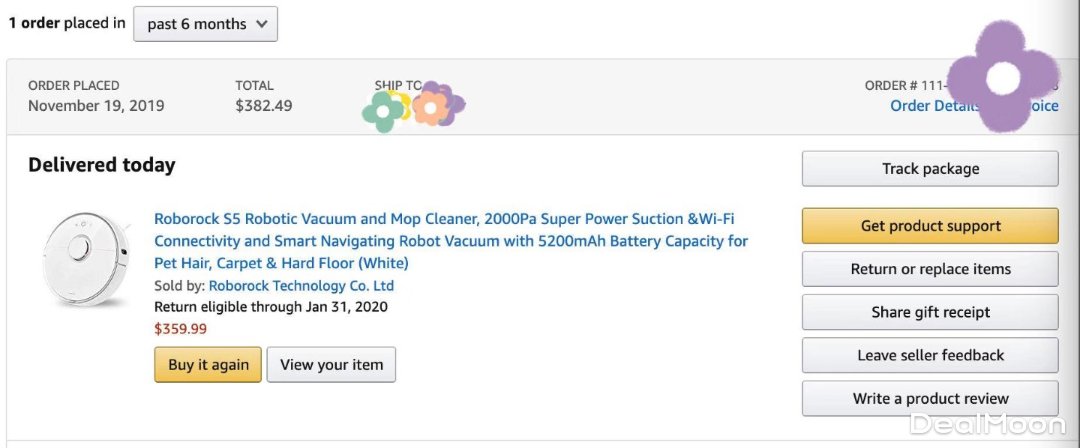
Task: Select Return or replace items
Action: click(x=930, y=269)
